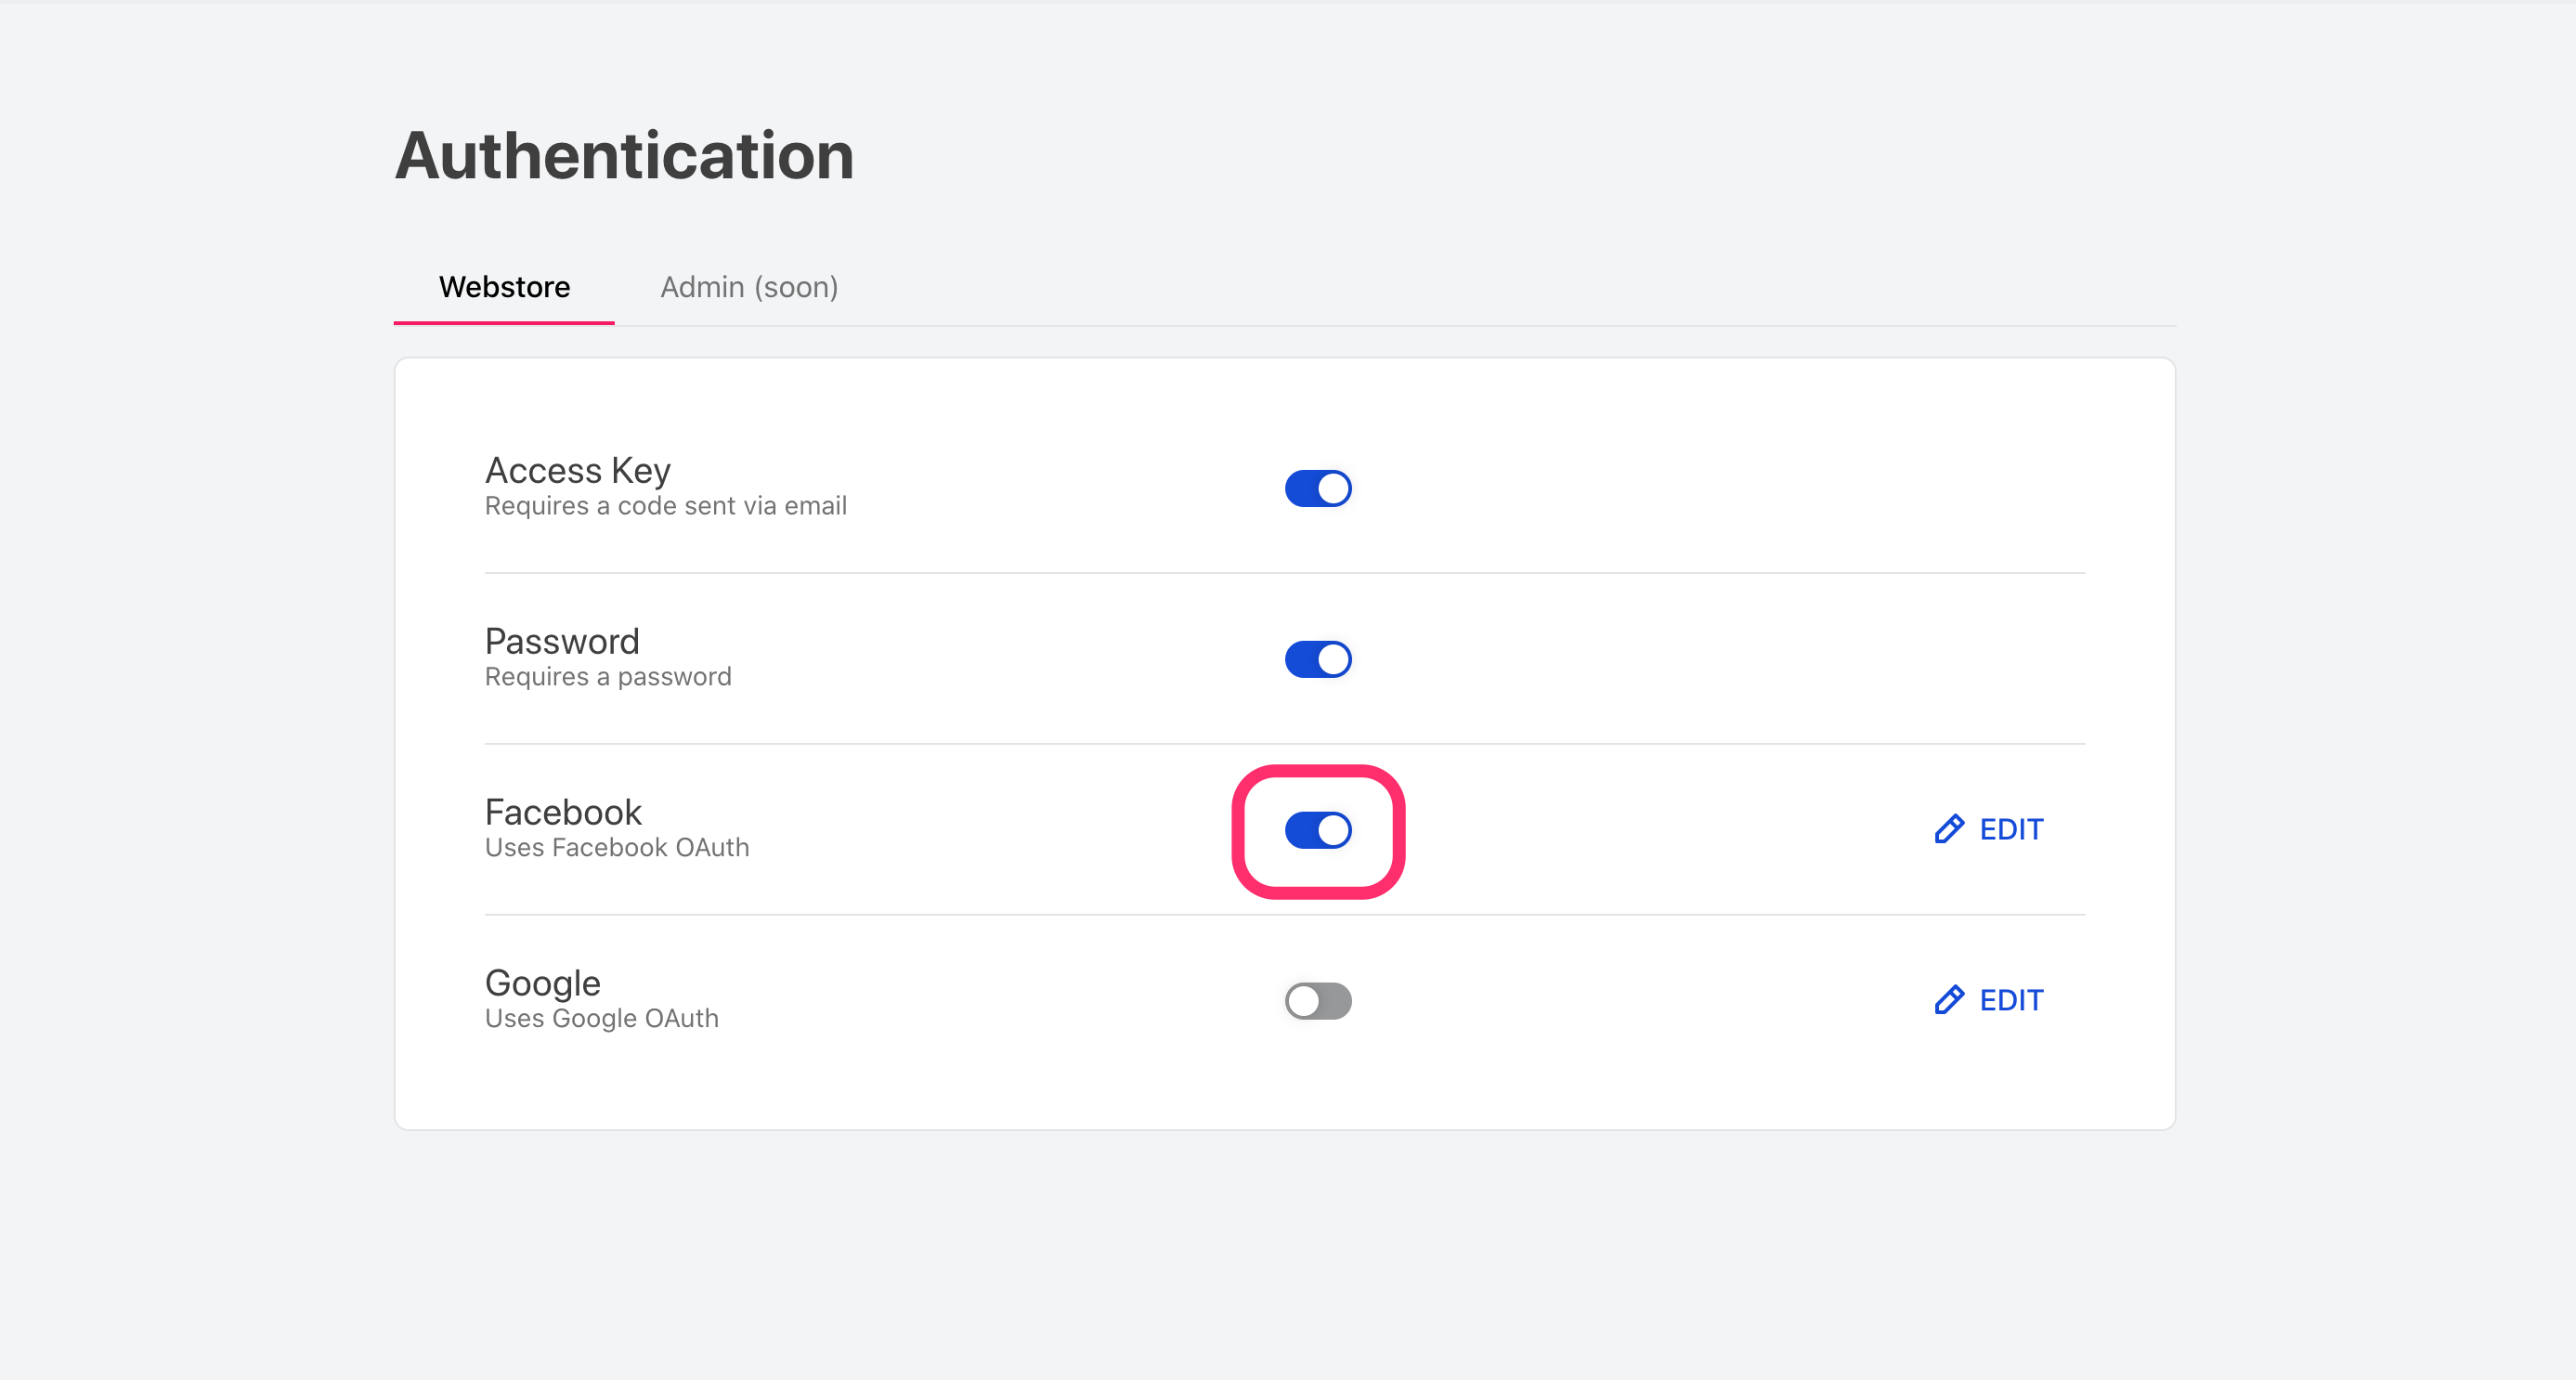Enable the Google OAuth toggle
Screen dimensions: 2576x1380
tap(1318, 1001)
